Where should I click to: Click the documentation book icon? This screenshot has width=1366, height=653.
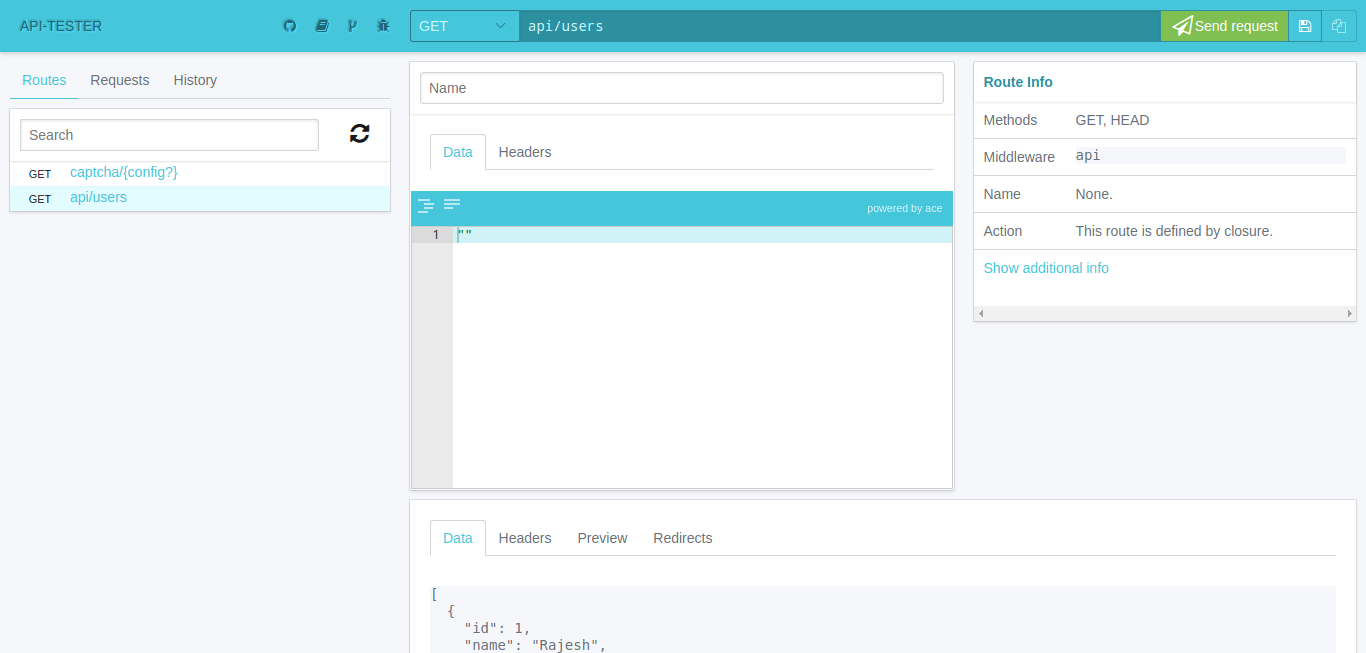point(321,26)
